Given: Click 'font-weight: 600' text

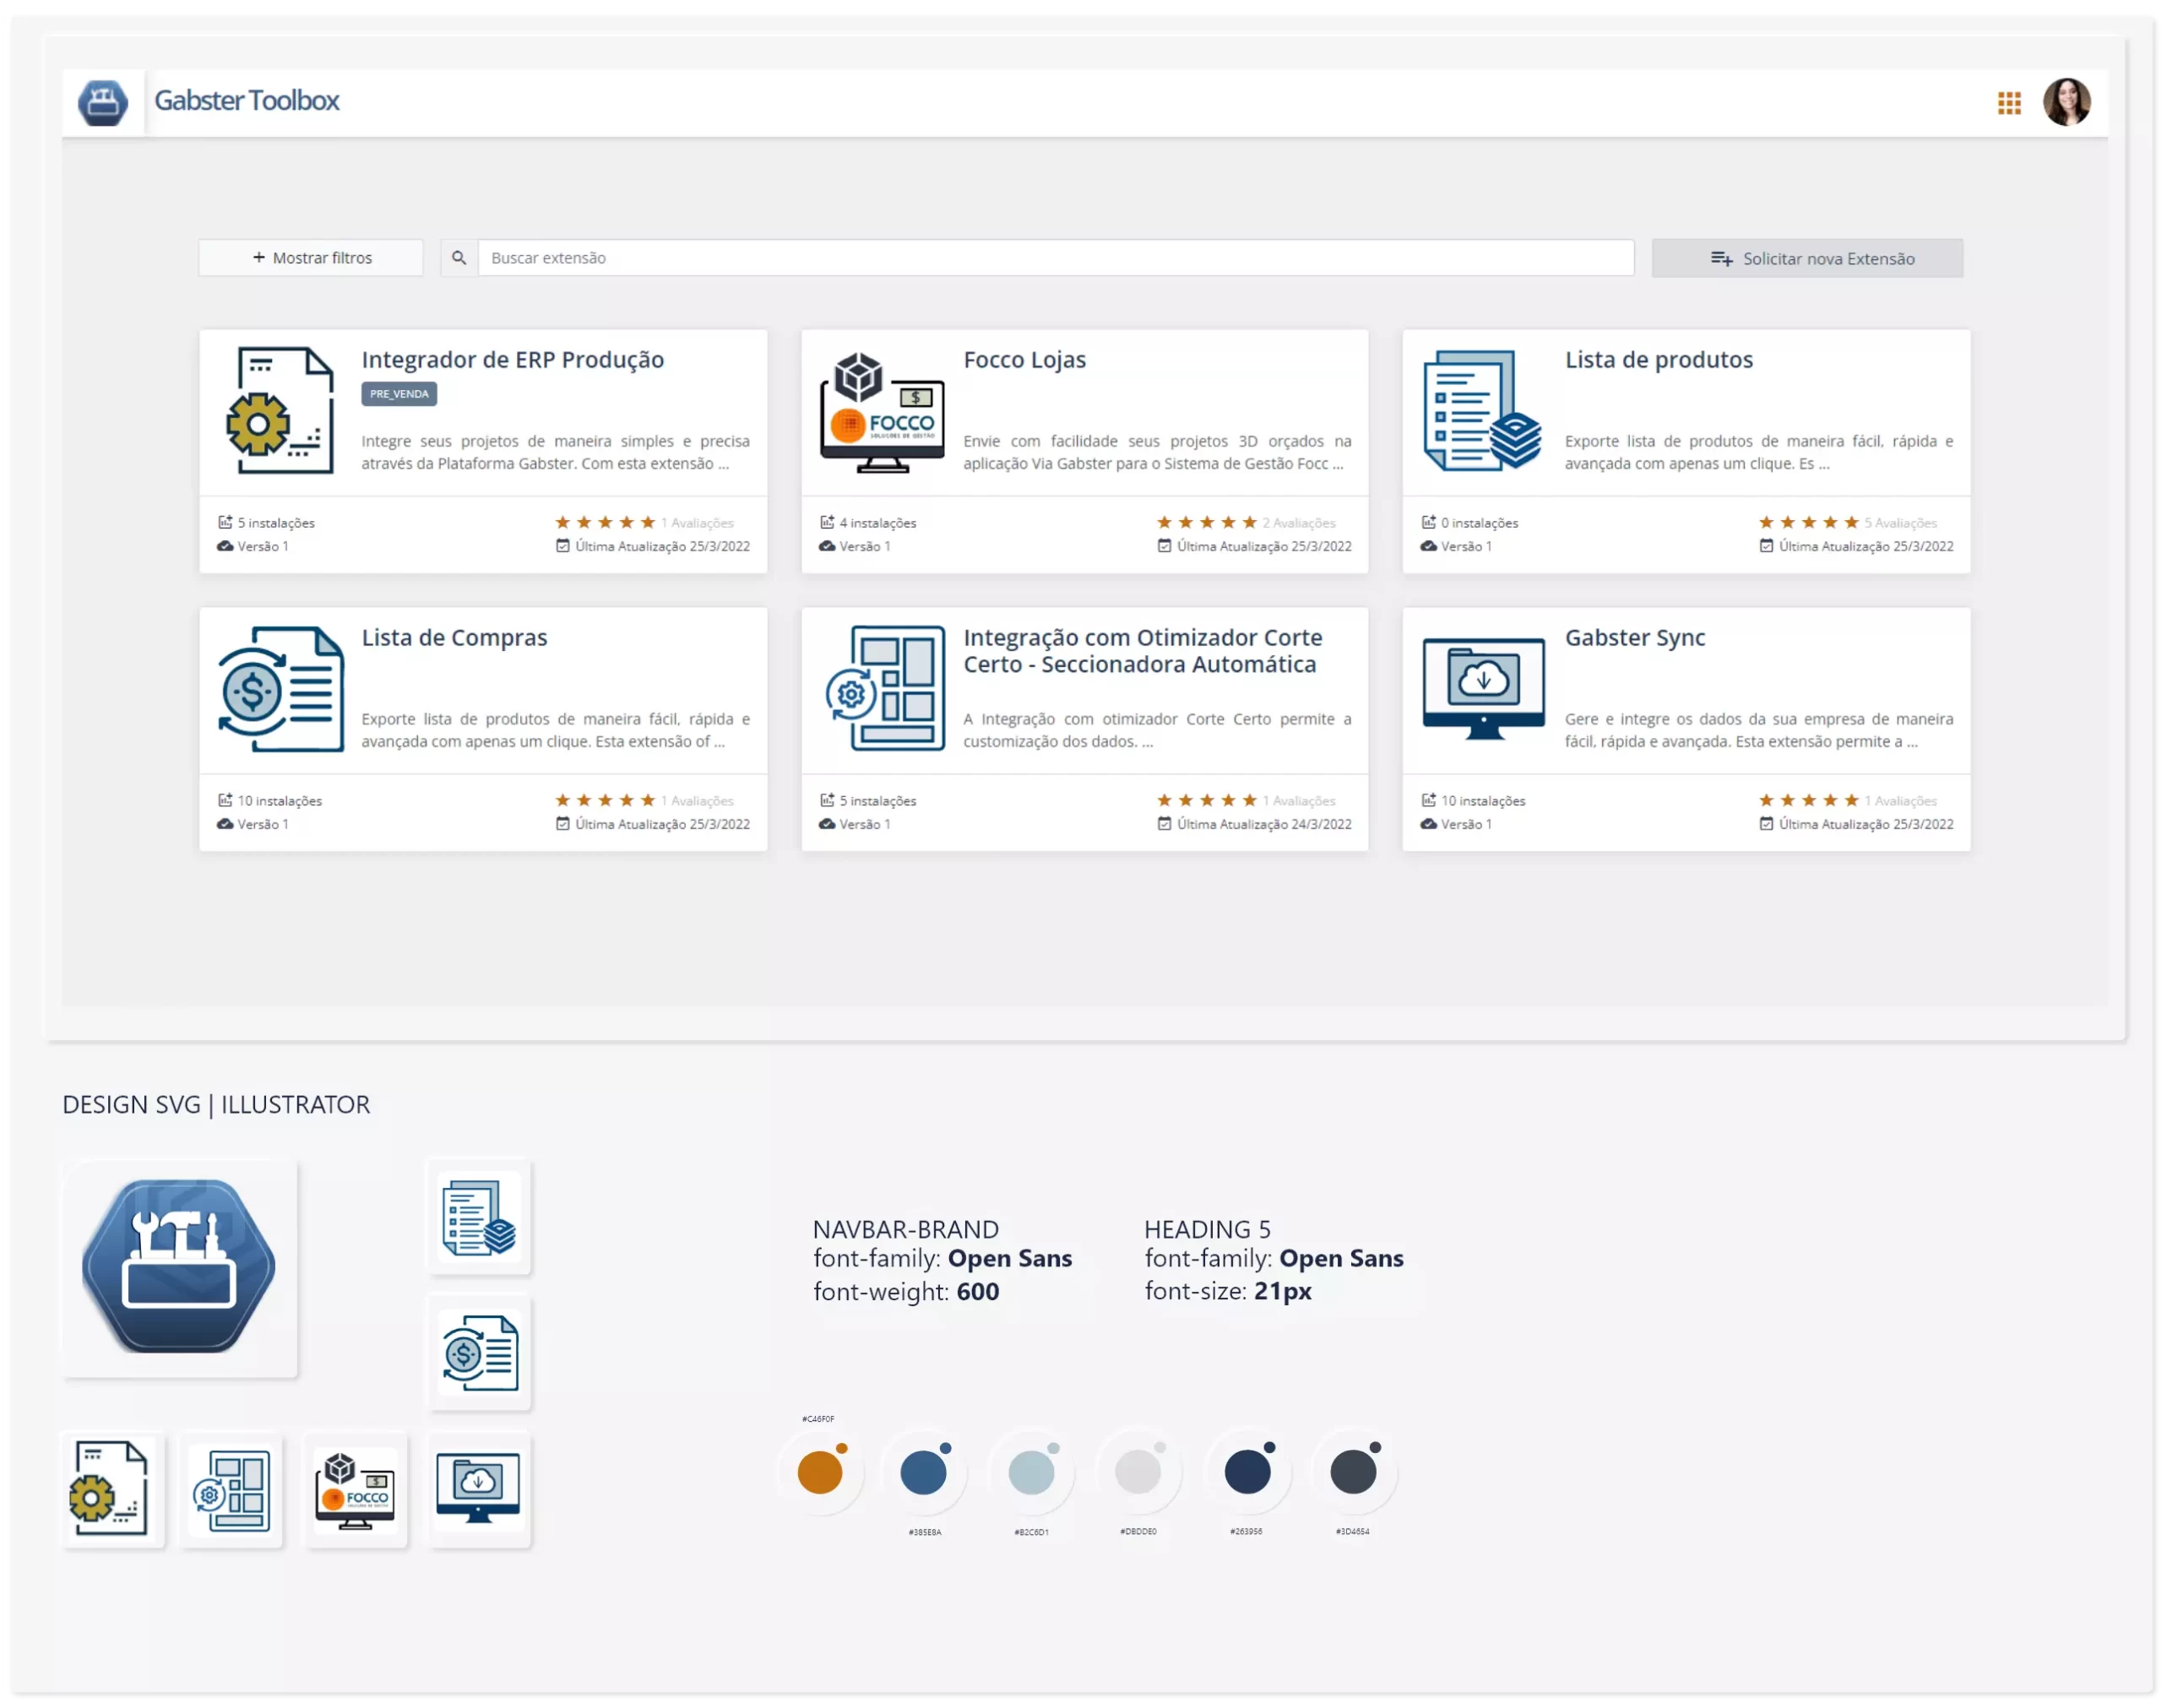Looking at the screenshot, I should coord(905,1291).
